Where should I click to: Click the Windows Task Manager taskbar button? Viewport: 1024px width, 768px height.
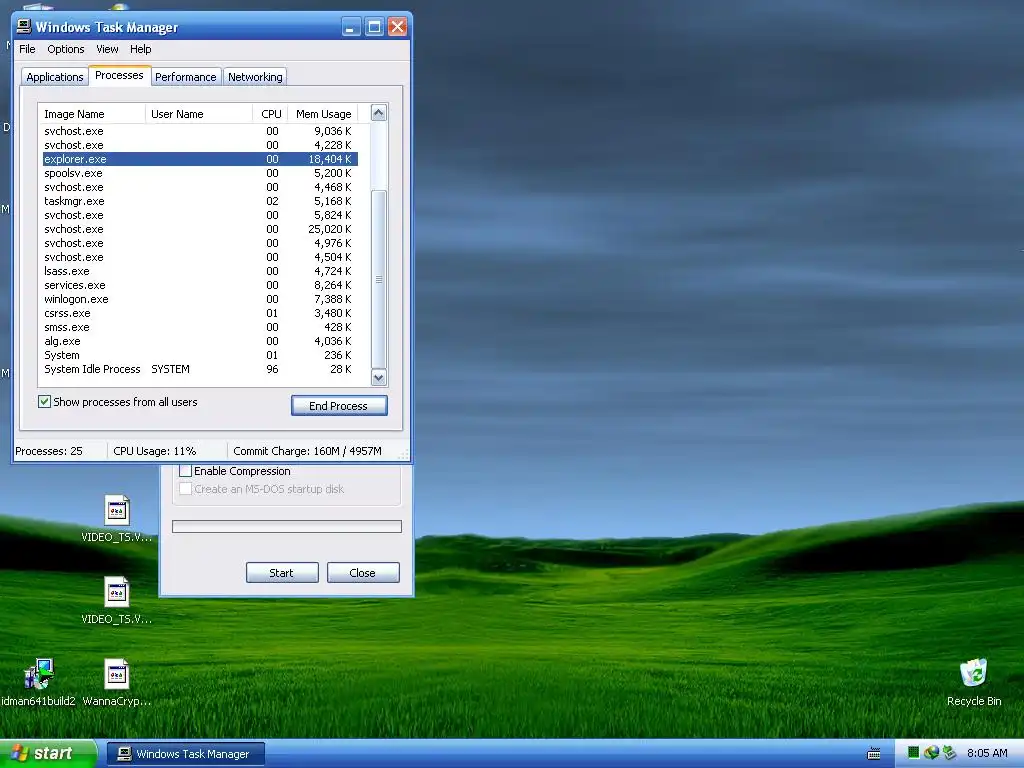coord(185,754)
